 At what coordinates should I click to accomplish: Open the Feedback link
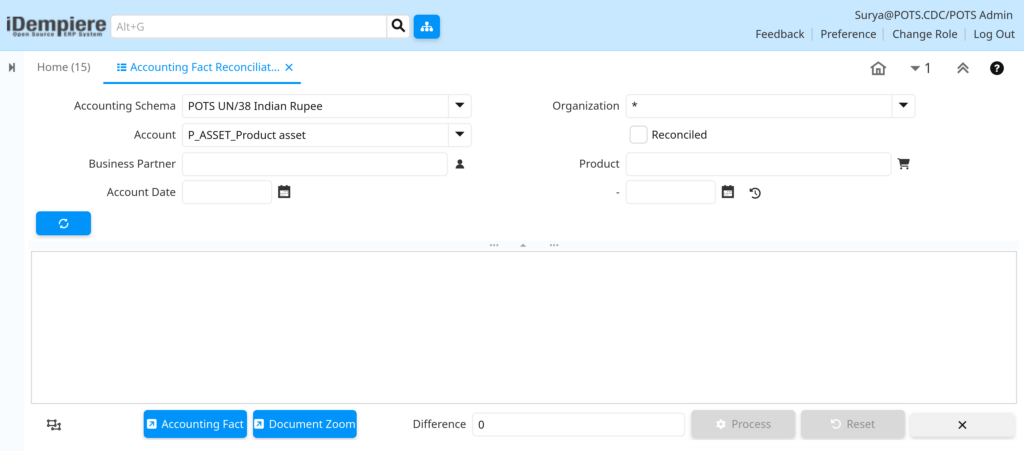tap(780, 35)
